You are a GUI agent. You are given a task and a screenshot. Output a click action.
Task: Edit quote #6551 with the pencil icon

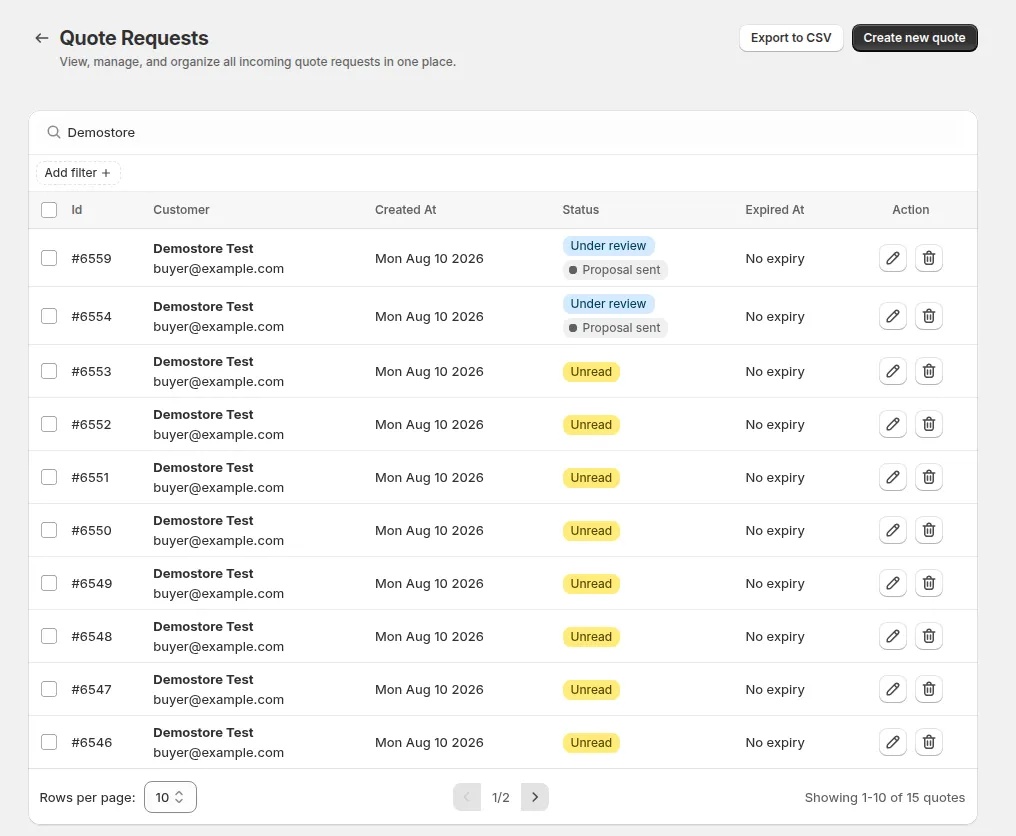(892, 478)
